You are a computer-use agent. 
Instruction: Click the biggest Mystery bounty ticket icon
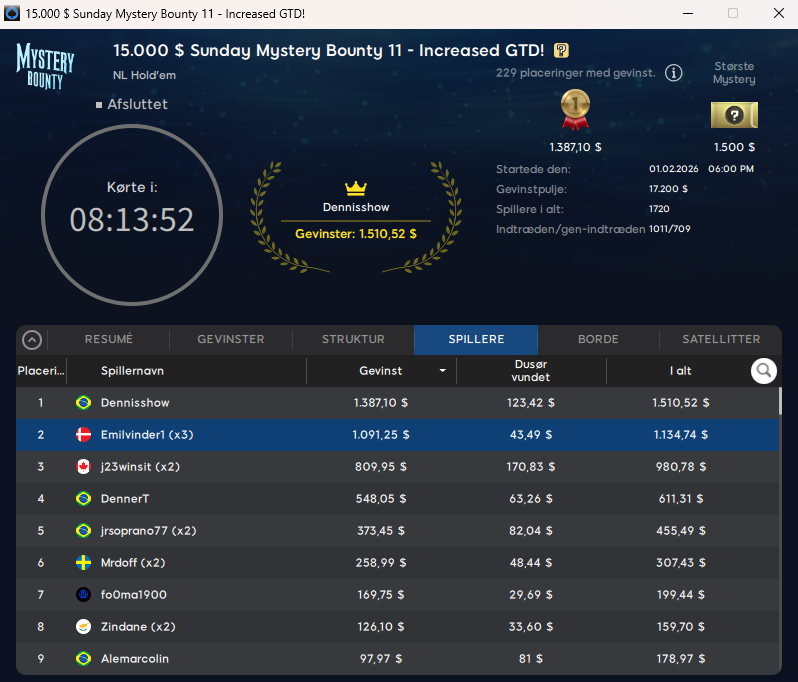point(734,116)
